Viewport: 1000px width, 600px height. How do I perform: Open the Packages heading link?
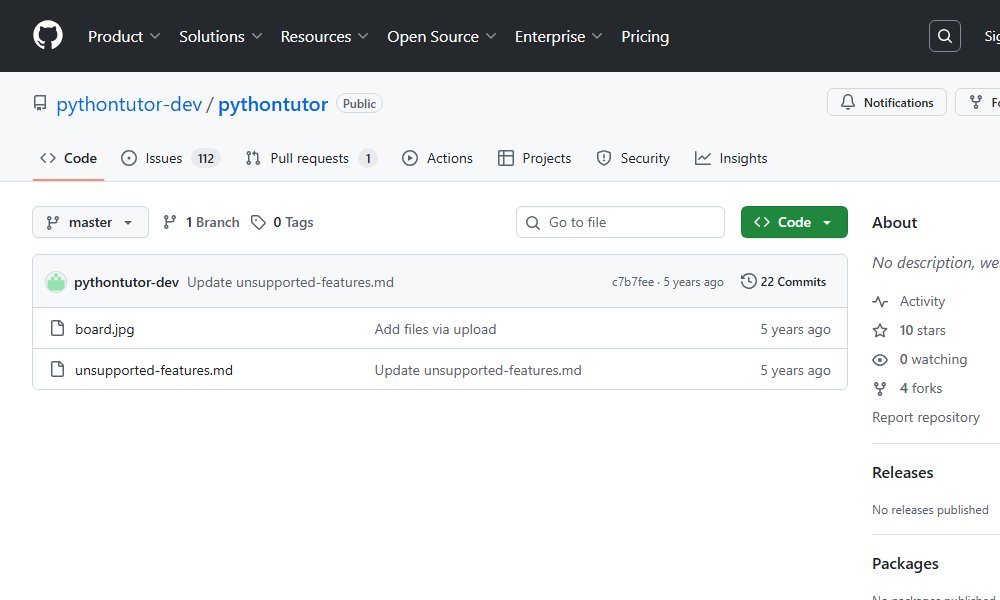[x=905, y=564]
